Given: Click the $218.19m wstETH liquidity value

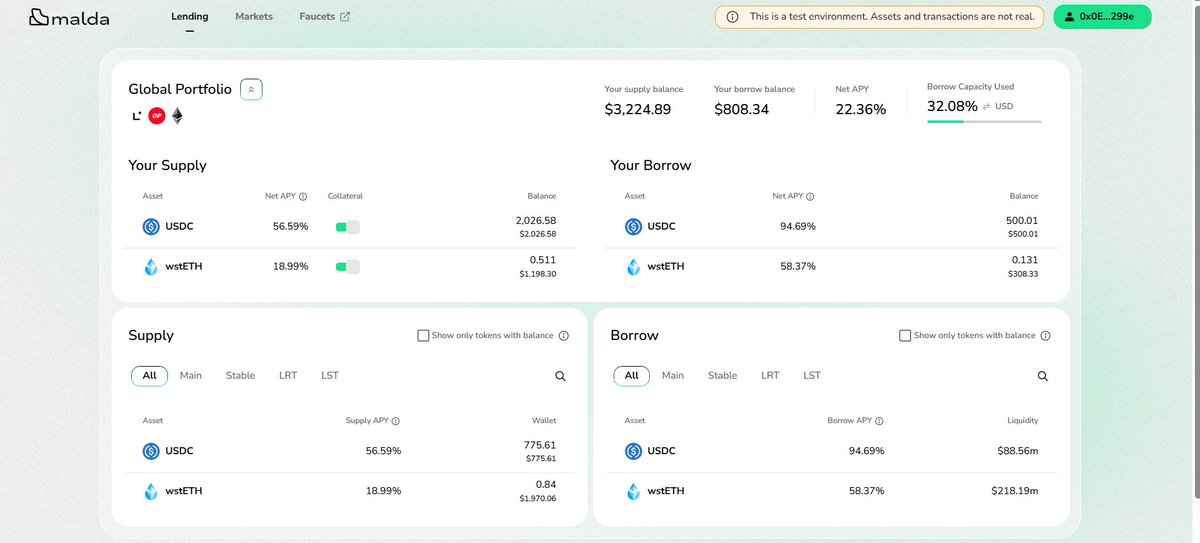Looking at the screenshot, I should pyautogui.click(x=1015, y=491).
